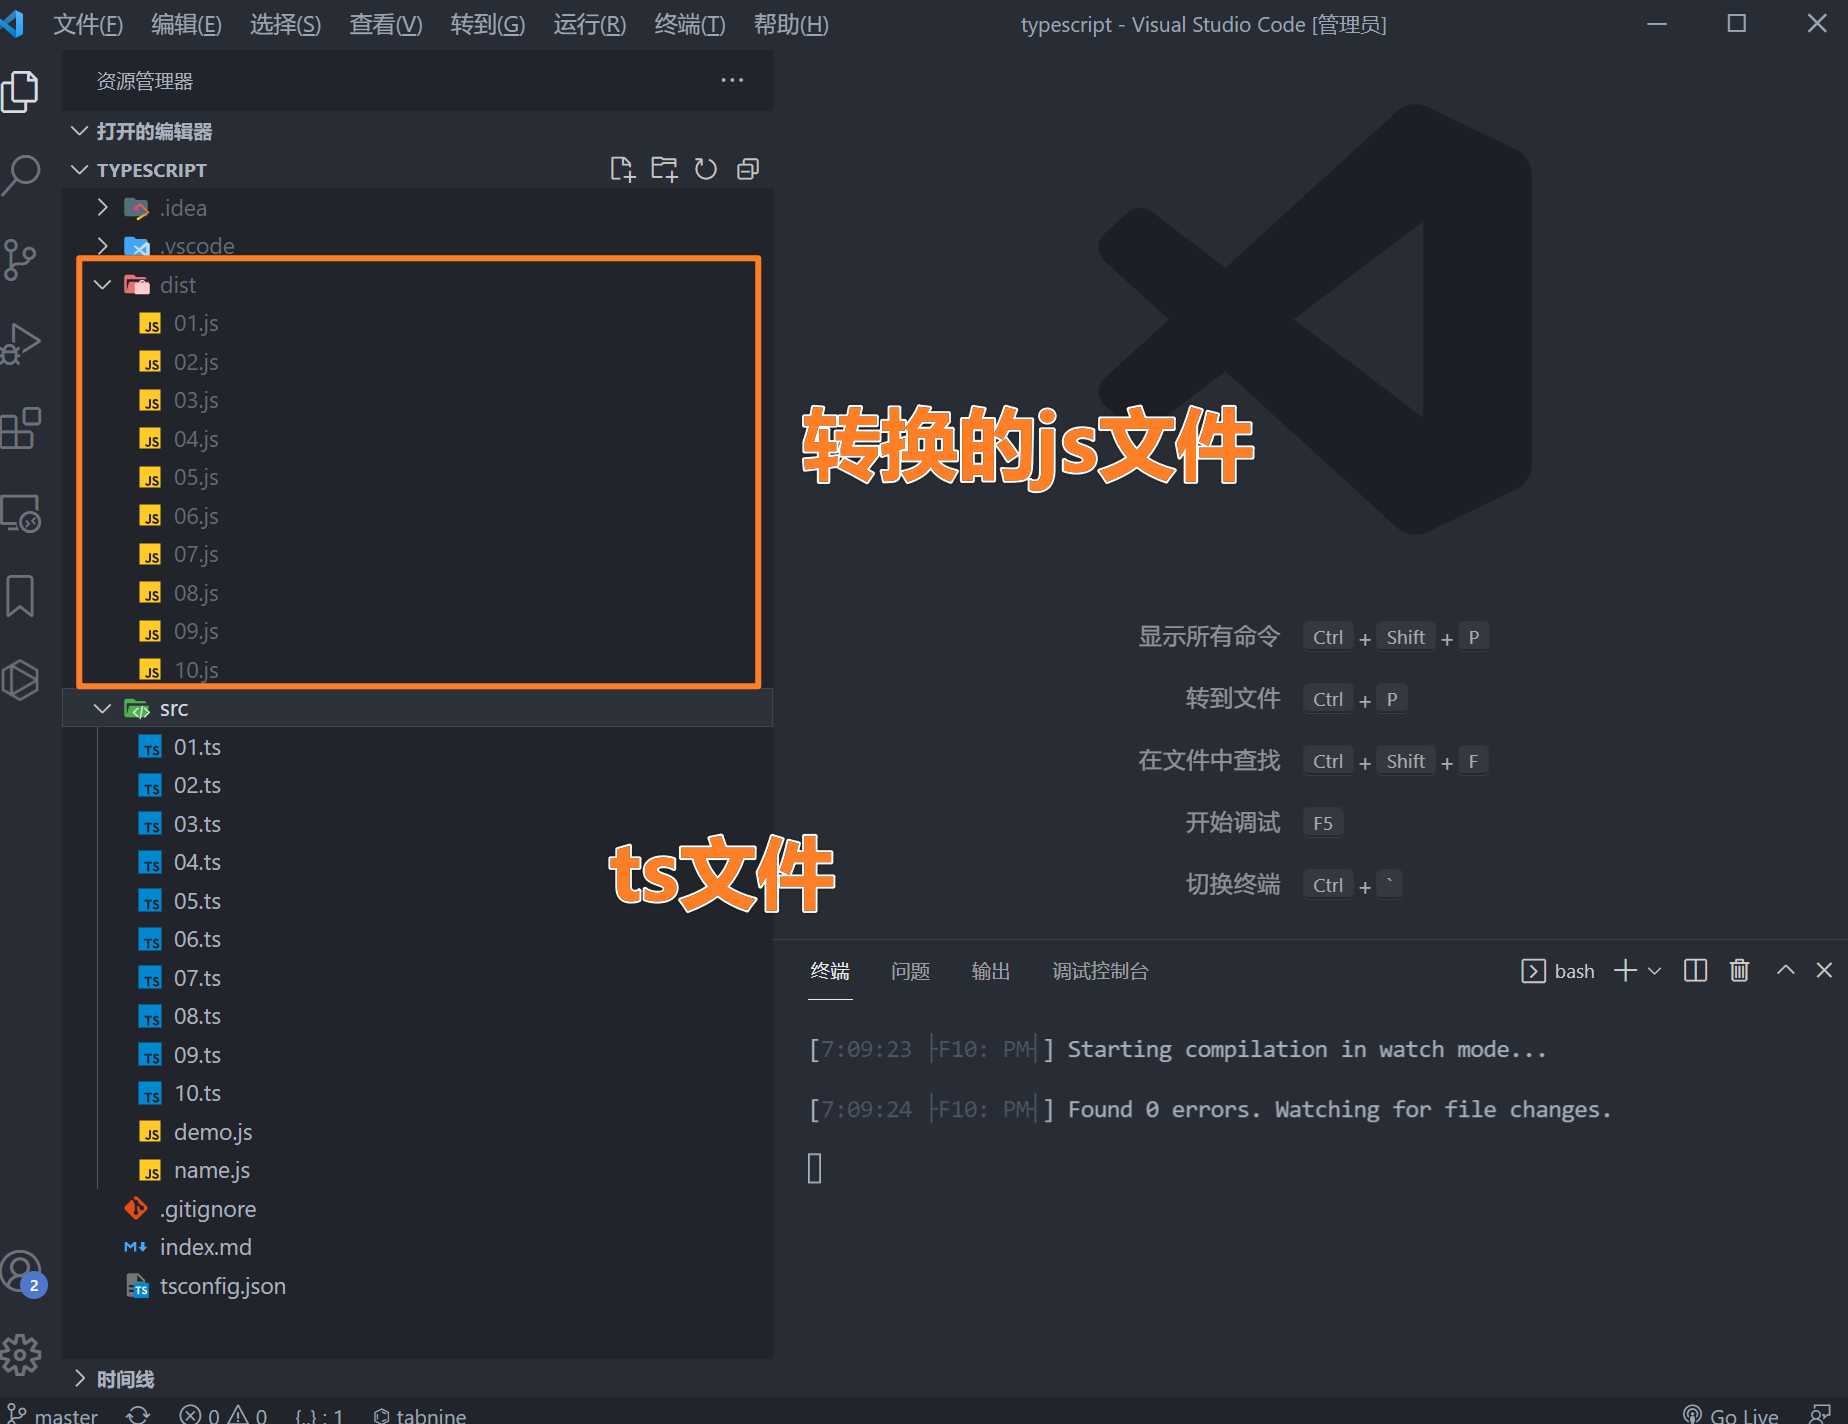Select the 终端 panel tab
The width and height of the screenshot is (1848, 1424).
click(830, 971)
